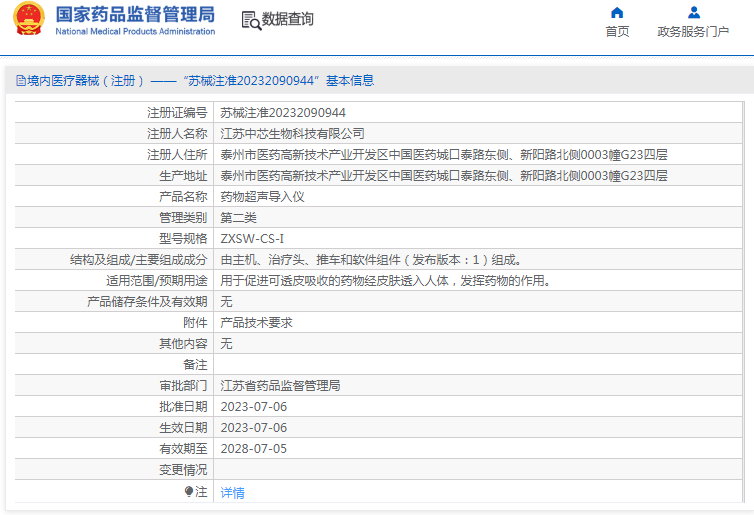Viewport: 754px width, 515px height.
Task: Select management class 第二类
Action: tap(239, 218)
